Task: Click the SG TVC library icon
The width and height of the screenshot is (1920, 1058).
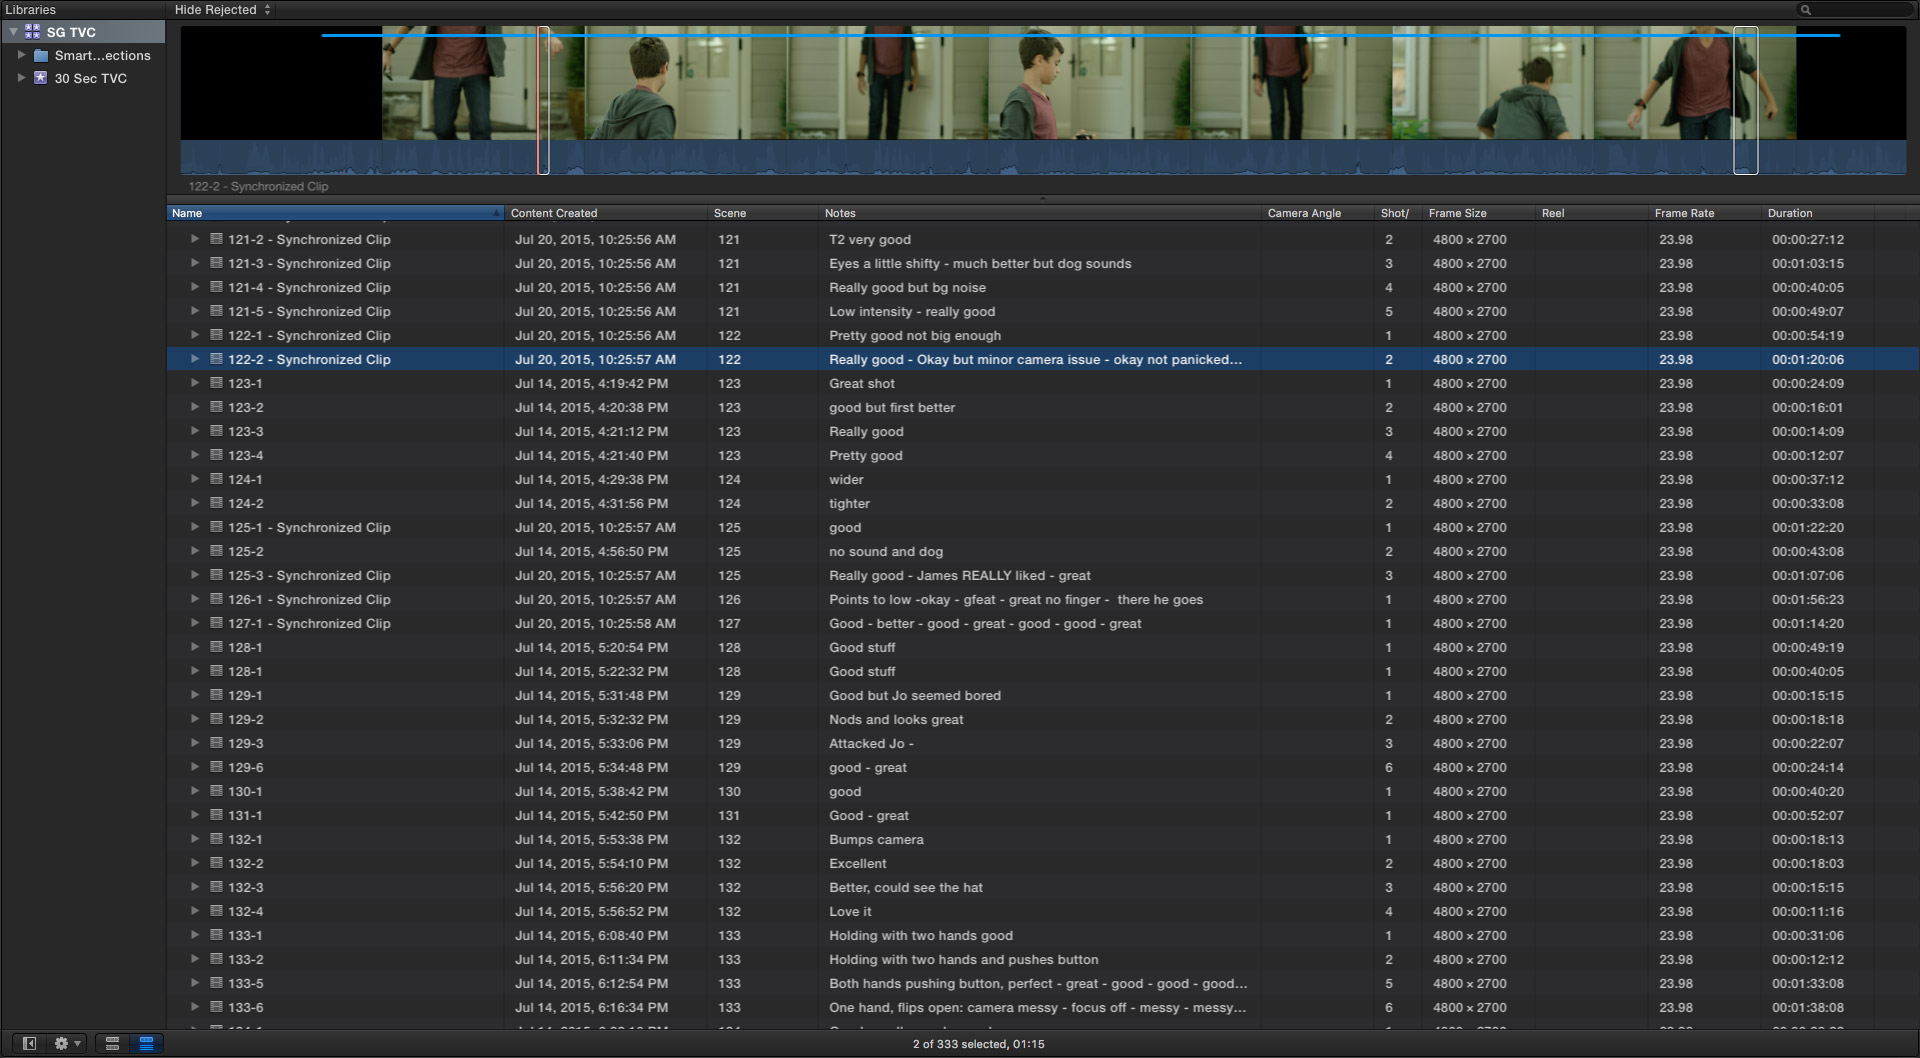Action: [x=32, y=32]
